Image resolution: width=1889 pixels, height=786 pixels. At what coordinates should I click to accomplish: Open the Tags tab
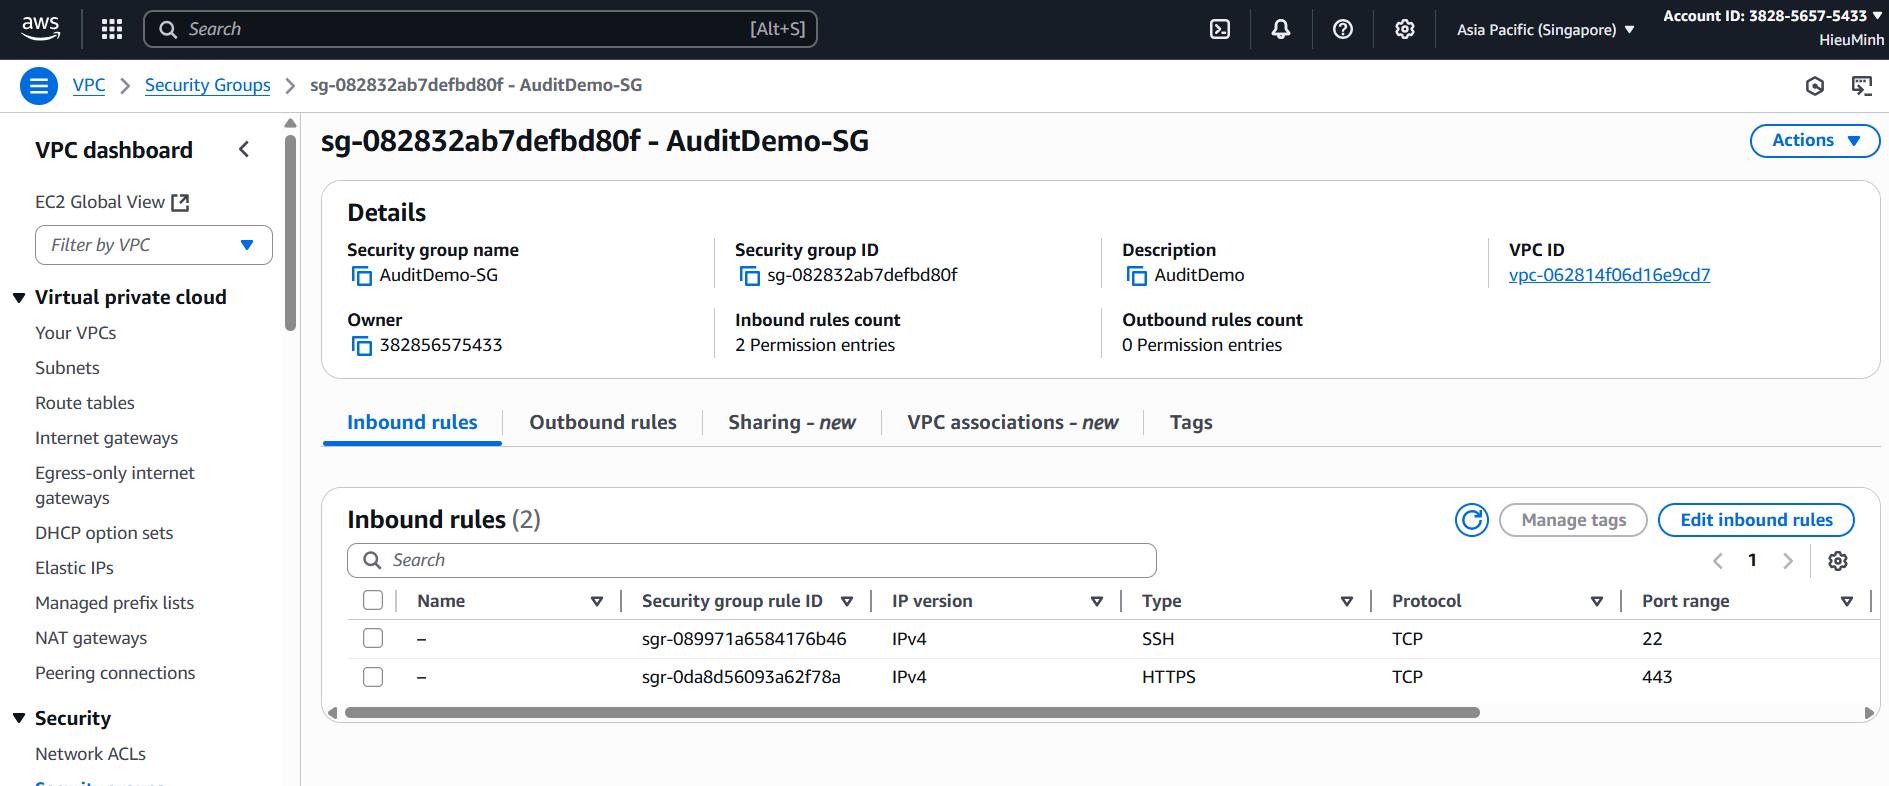point(1191,423)
